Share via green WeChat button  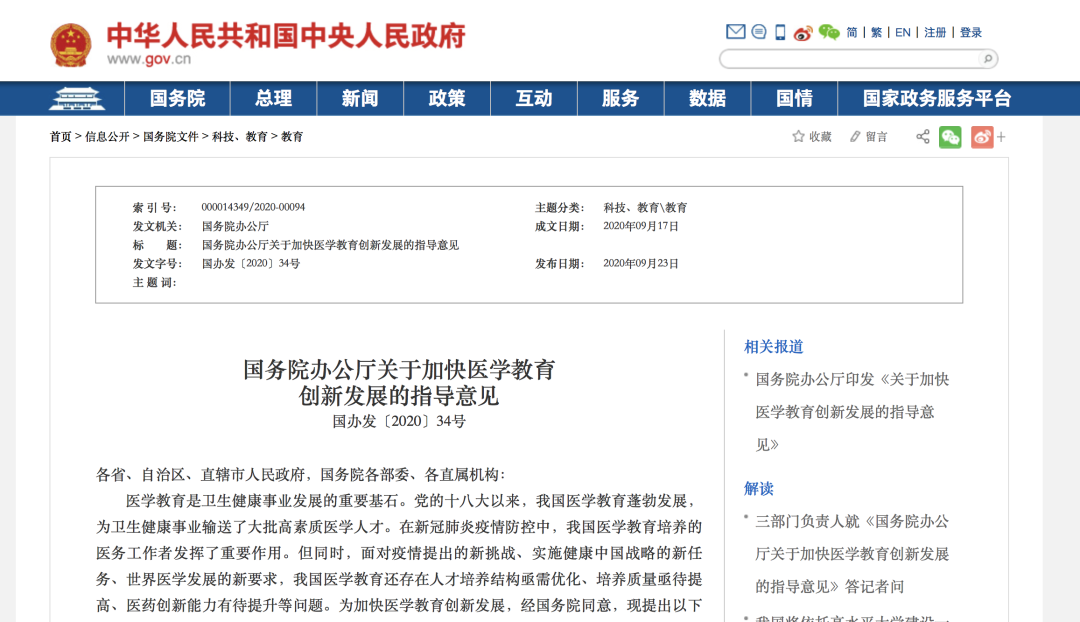[950, 137]
